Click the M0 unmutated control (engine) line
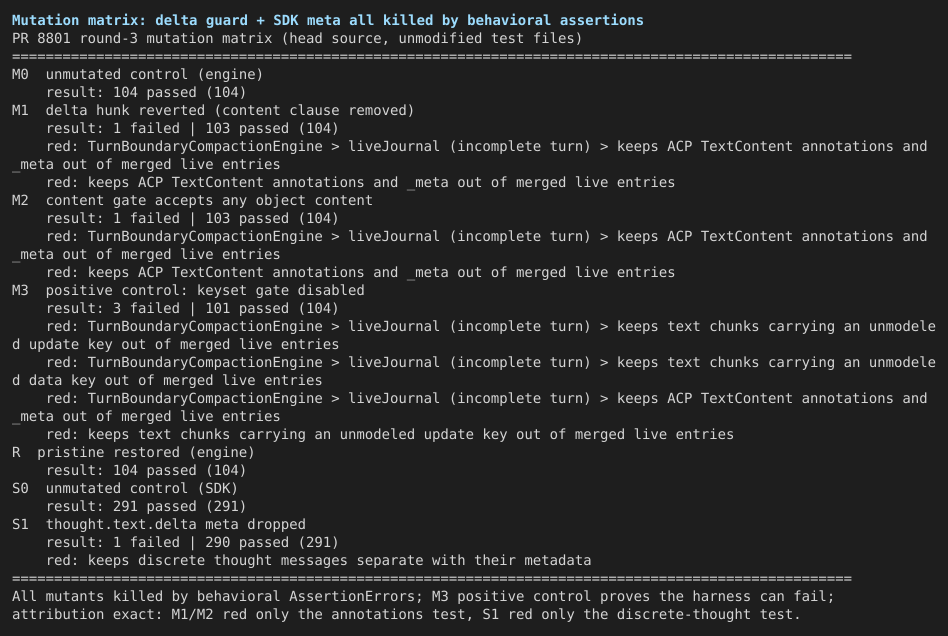The height and width of the screenshot is (636, 948). pyautogui.click(x=137, y=74)
